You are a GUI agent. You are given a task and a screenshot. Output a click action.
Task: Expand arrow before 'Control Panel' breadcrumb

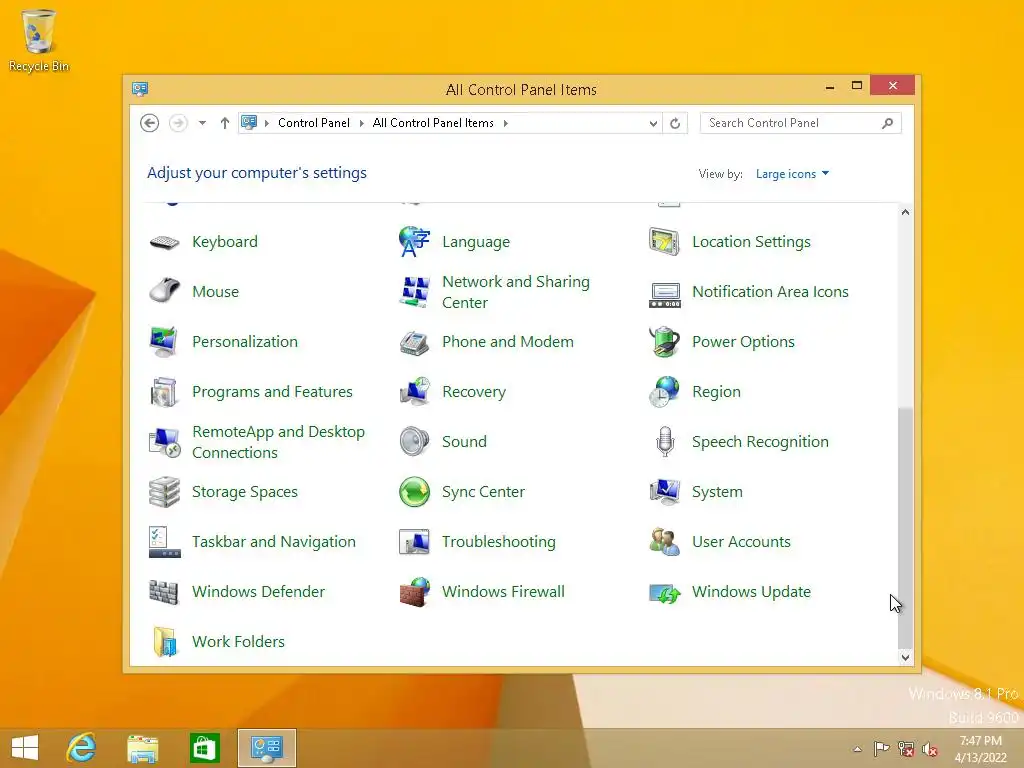point(266,123)
